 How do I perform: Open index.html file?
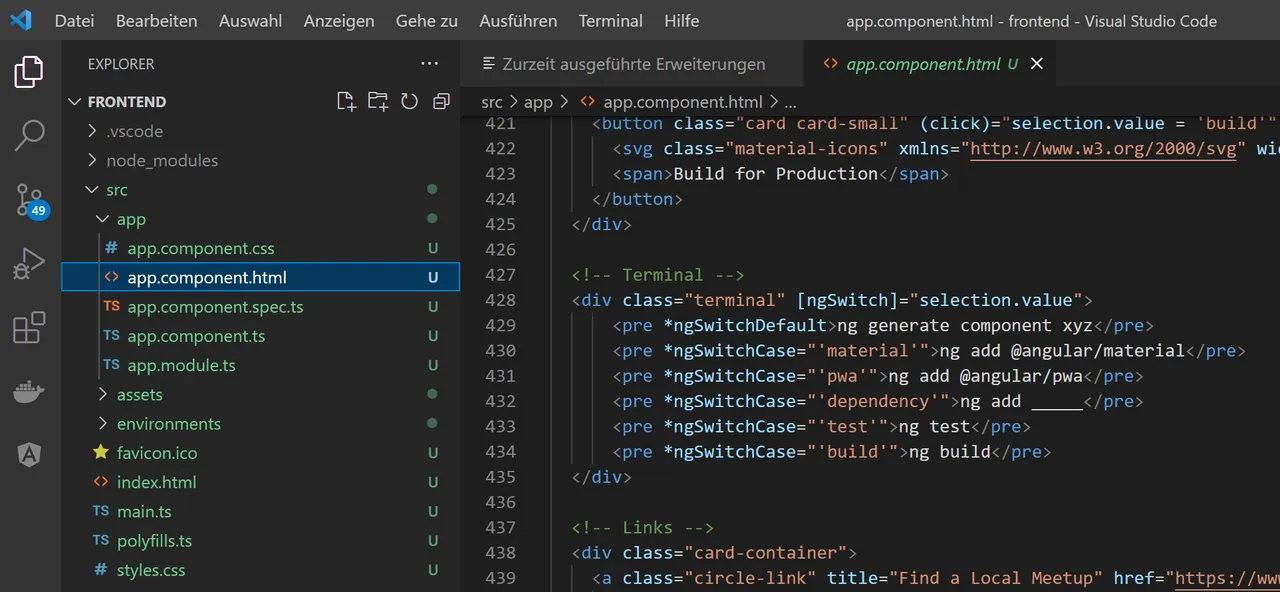(156, 482)
